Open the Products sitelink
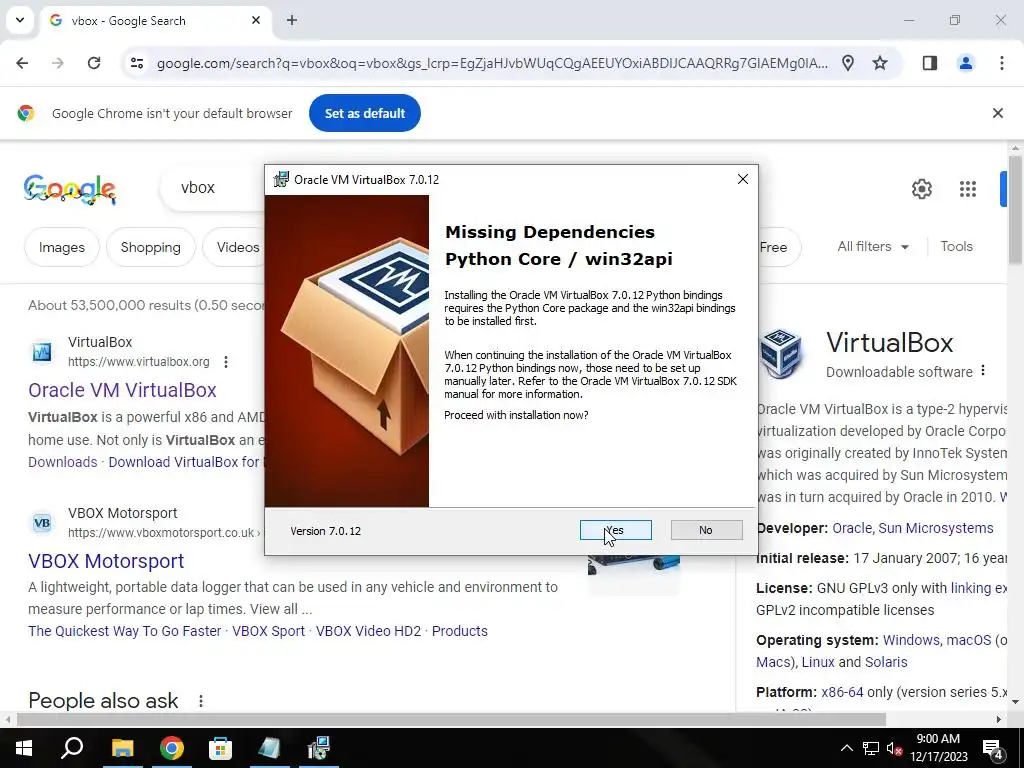The height and width of the screenshot is (768, 1024). pyautogui.click(x=460, y=631)
